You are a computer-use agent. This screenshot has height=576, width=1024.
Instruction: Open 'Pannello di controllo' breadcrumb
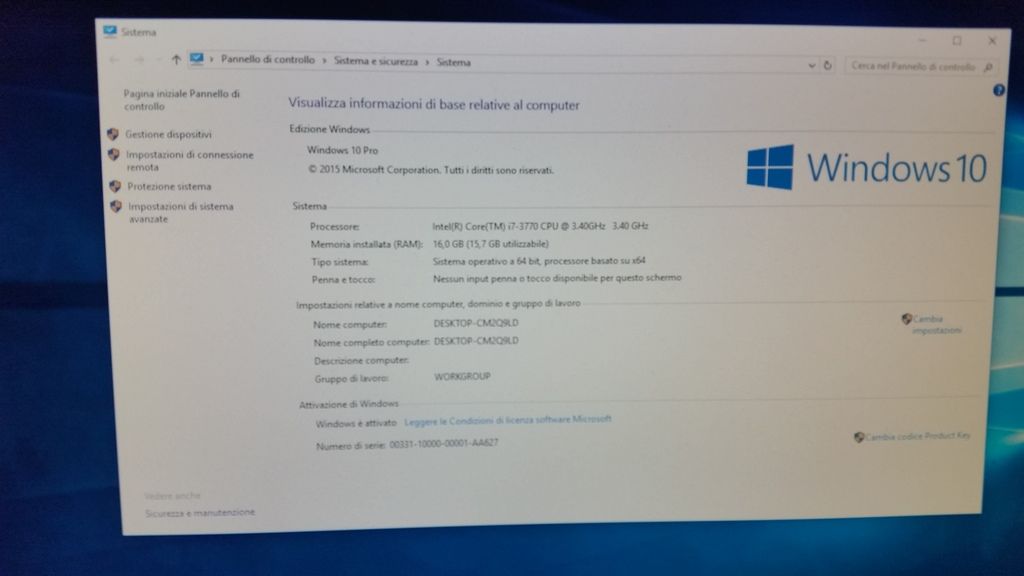pyautogui.click(x=268, y=59)
